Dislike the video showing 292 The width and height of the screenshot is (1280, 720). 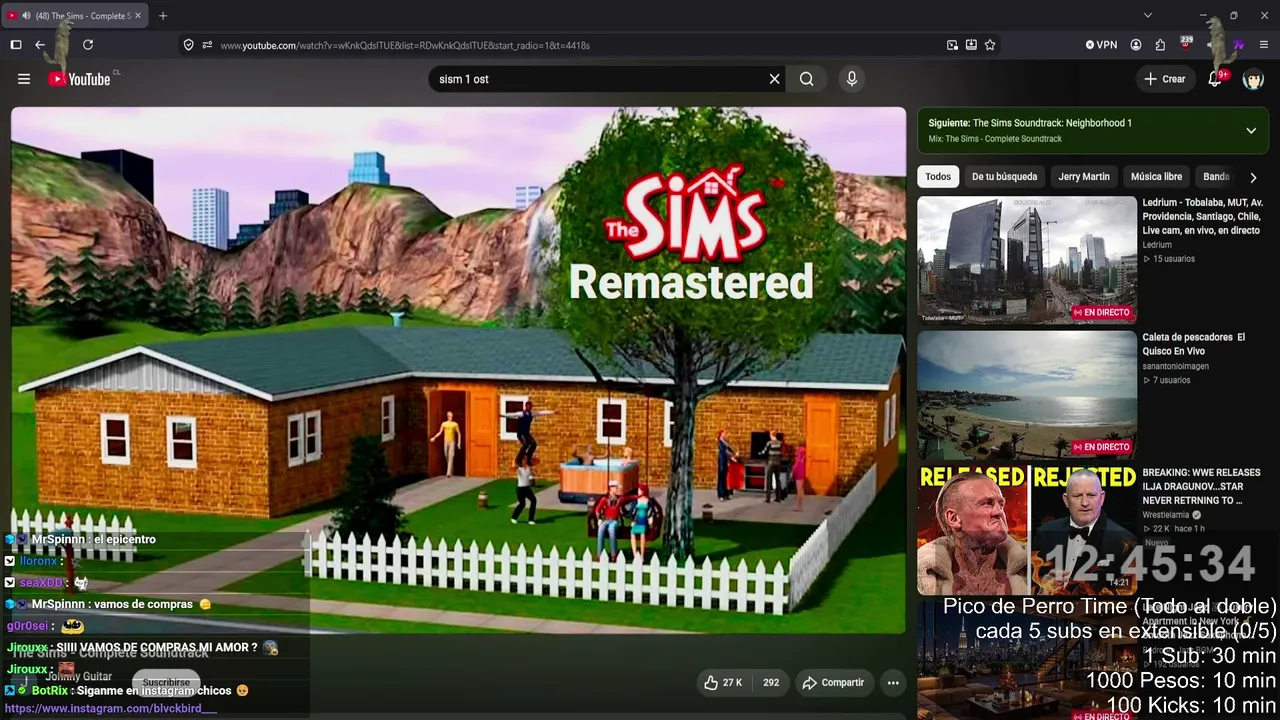(x=770, y=683)
